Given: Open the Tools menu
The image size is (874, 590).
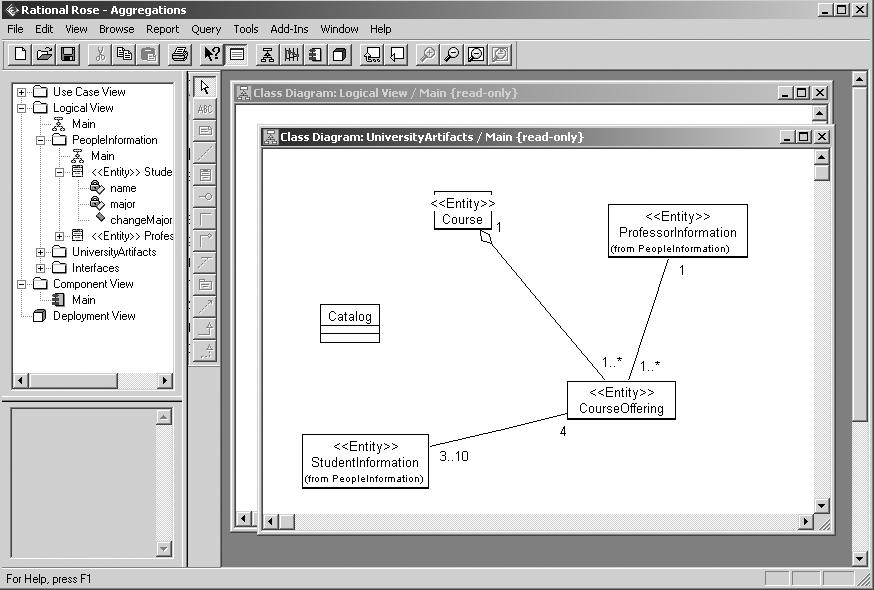Looking at the screenshot, I should (246, 29).
